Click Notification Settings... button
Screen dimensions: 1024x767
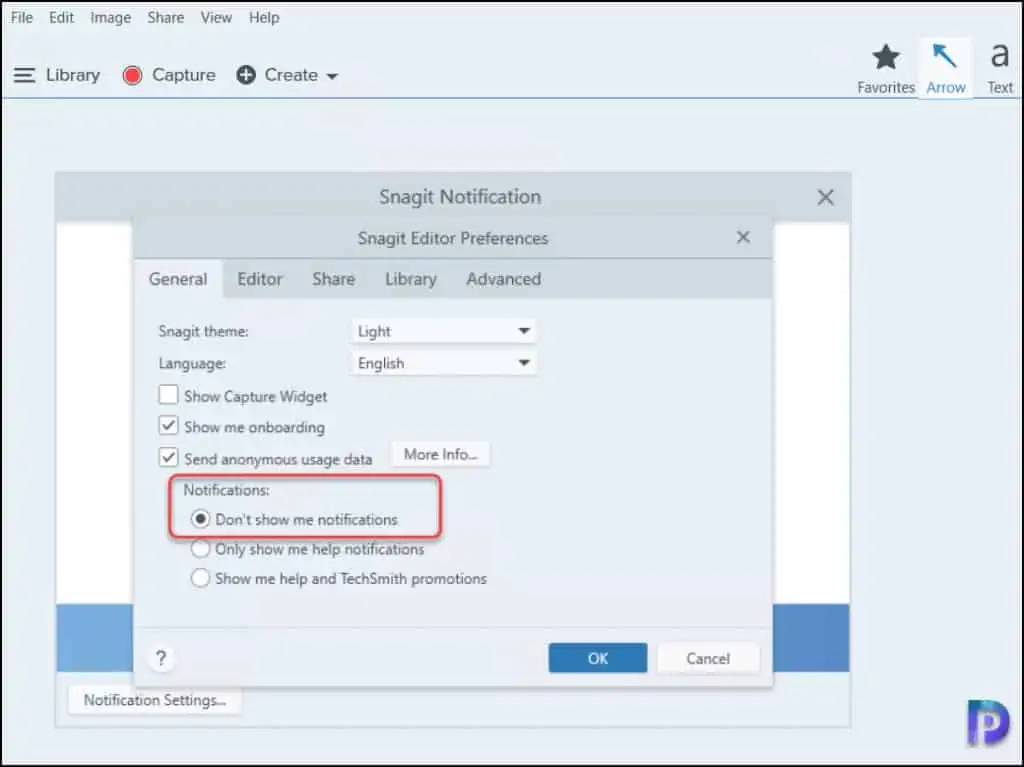coord(155,700)
